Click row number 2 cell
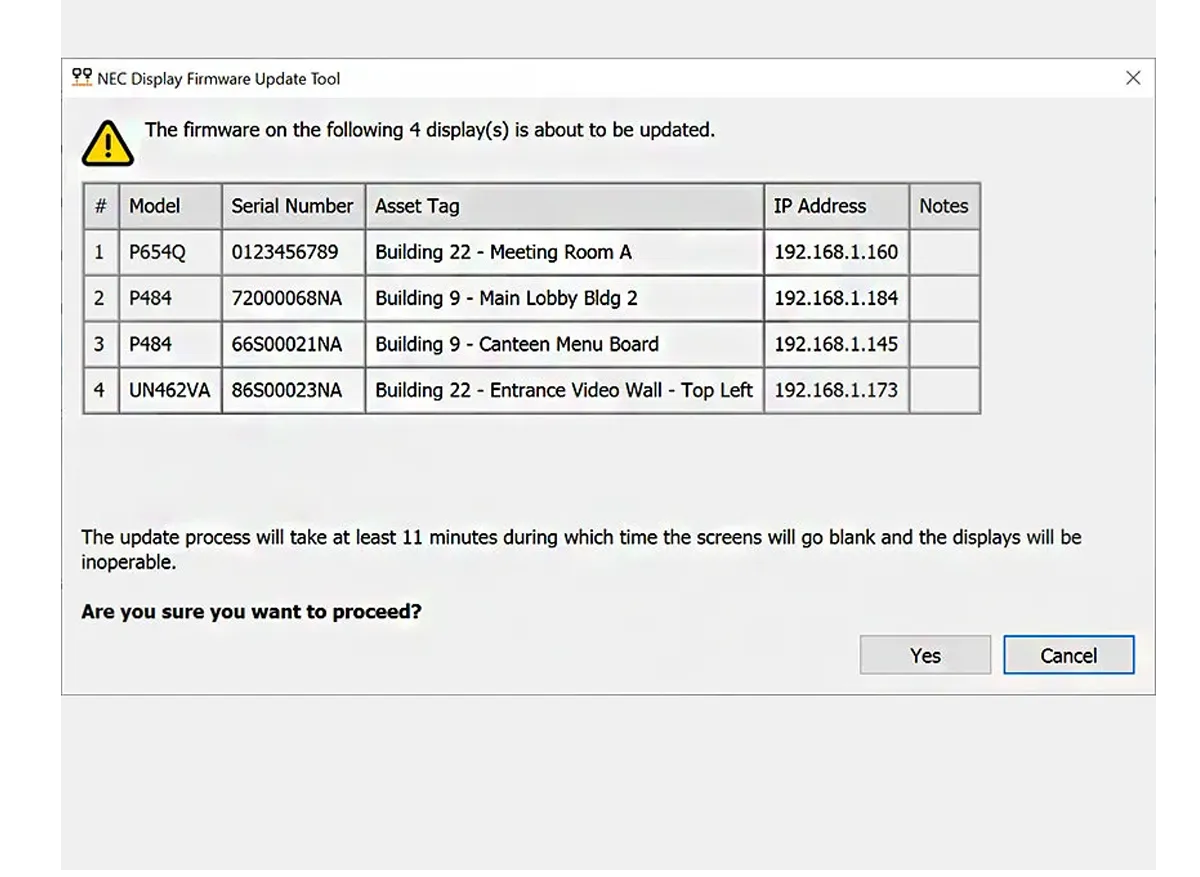 pos(100,298)
